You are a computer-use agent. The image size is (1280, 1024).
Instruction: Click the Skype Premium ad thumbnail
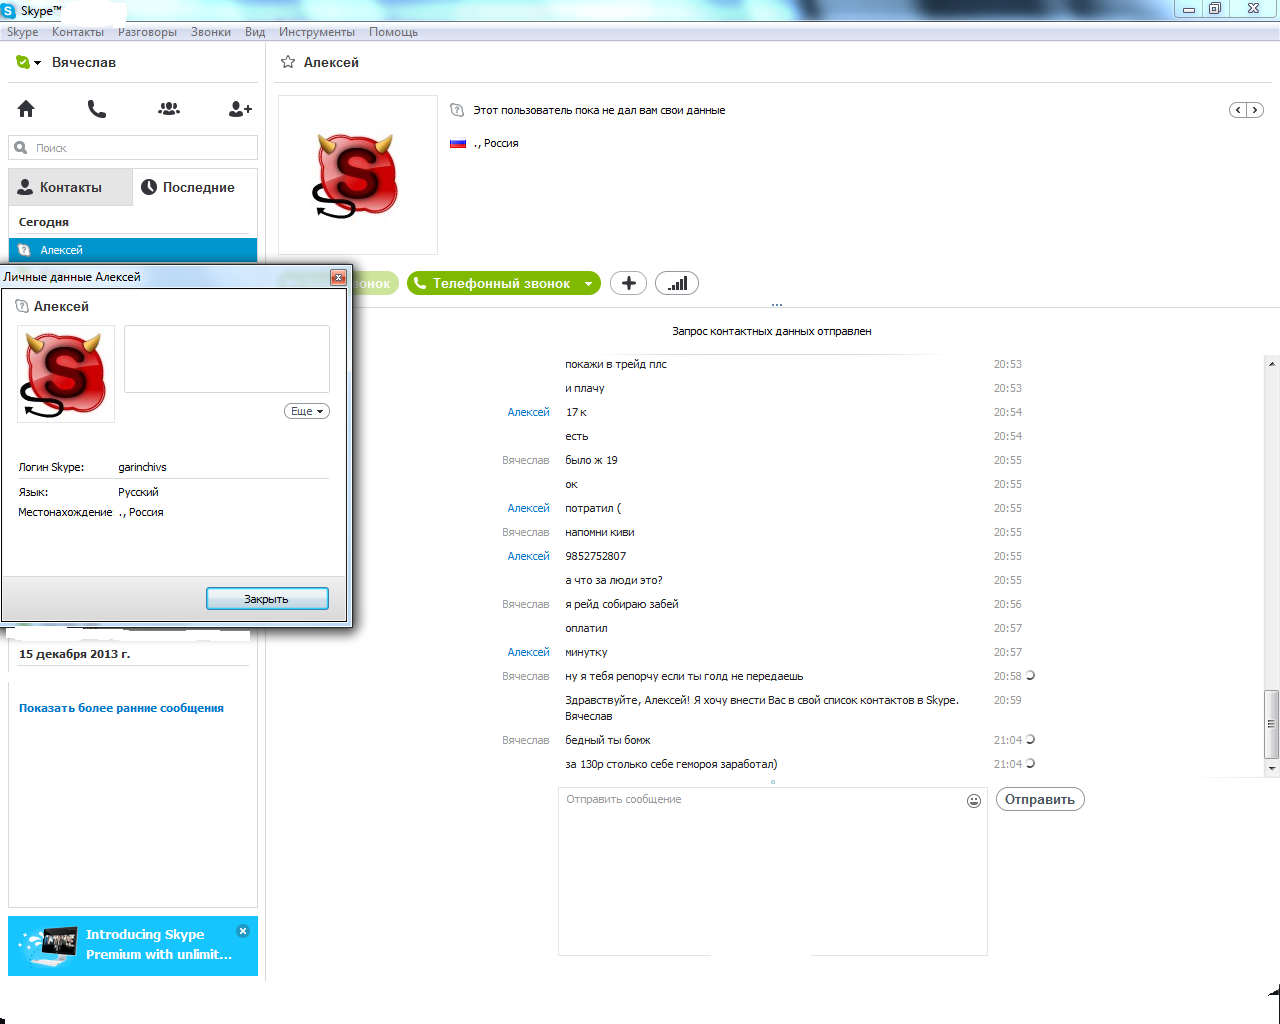[48, 945]
